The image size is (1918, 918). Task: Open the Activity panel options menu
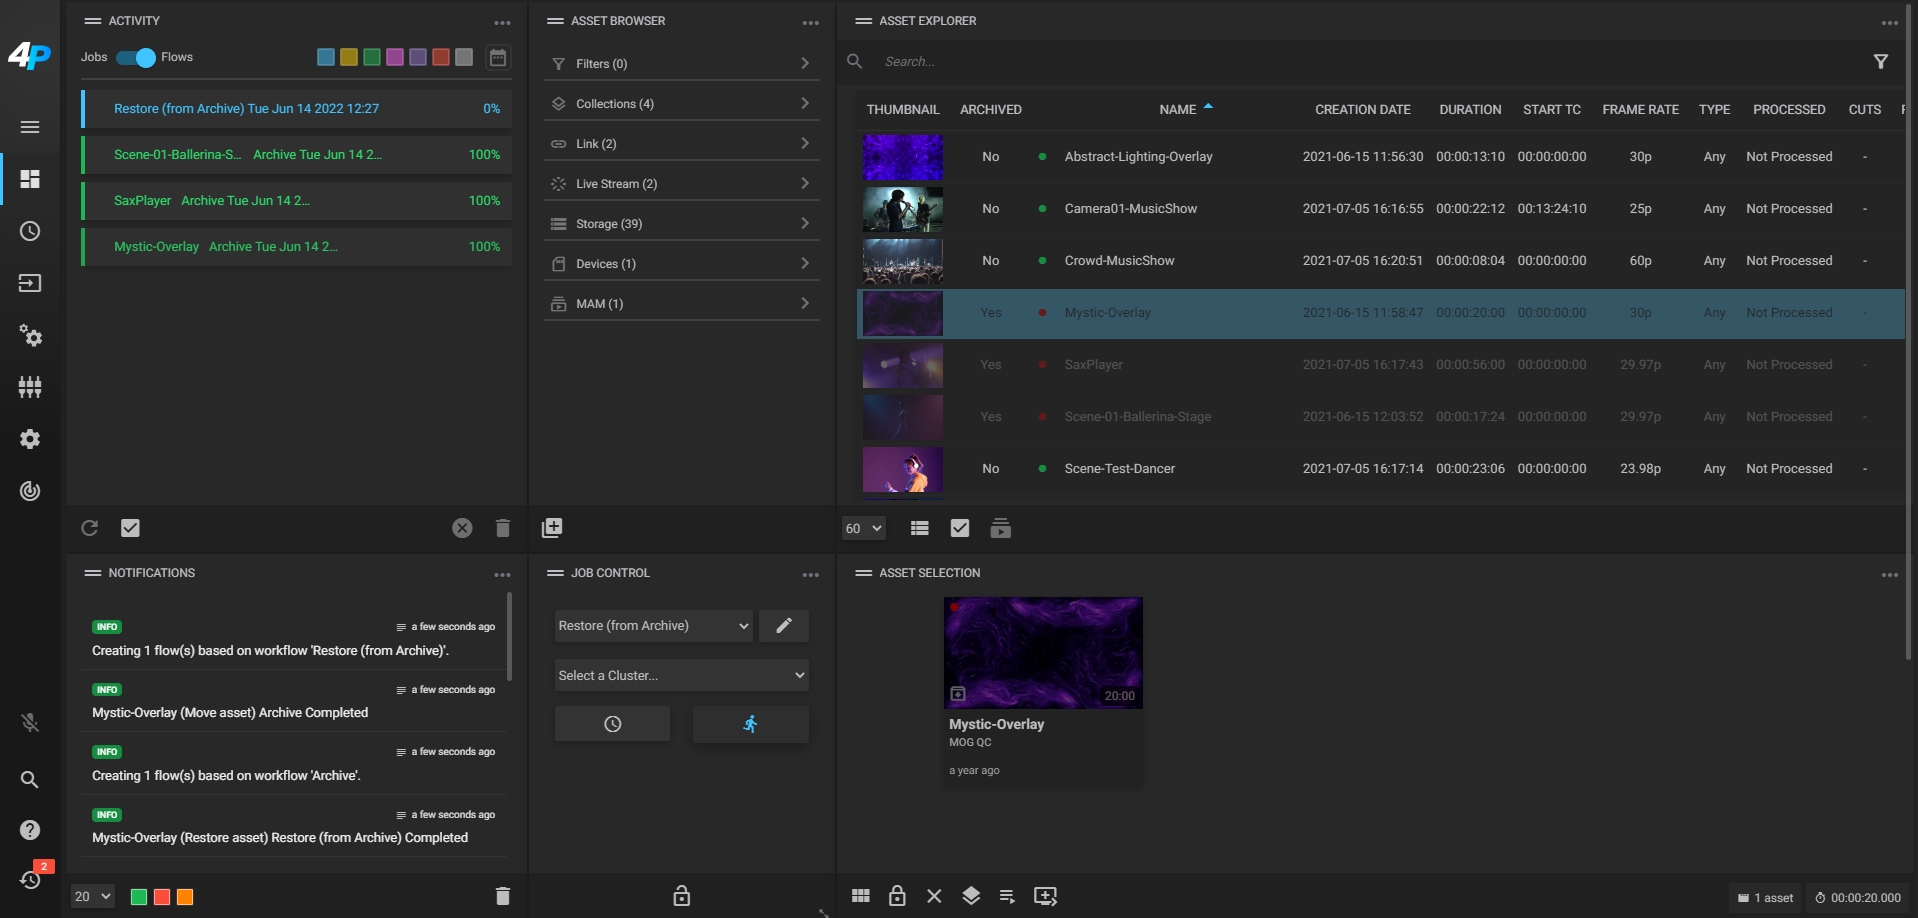pyautogui.click(x=502, y=22)
